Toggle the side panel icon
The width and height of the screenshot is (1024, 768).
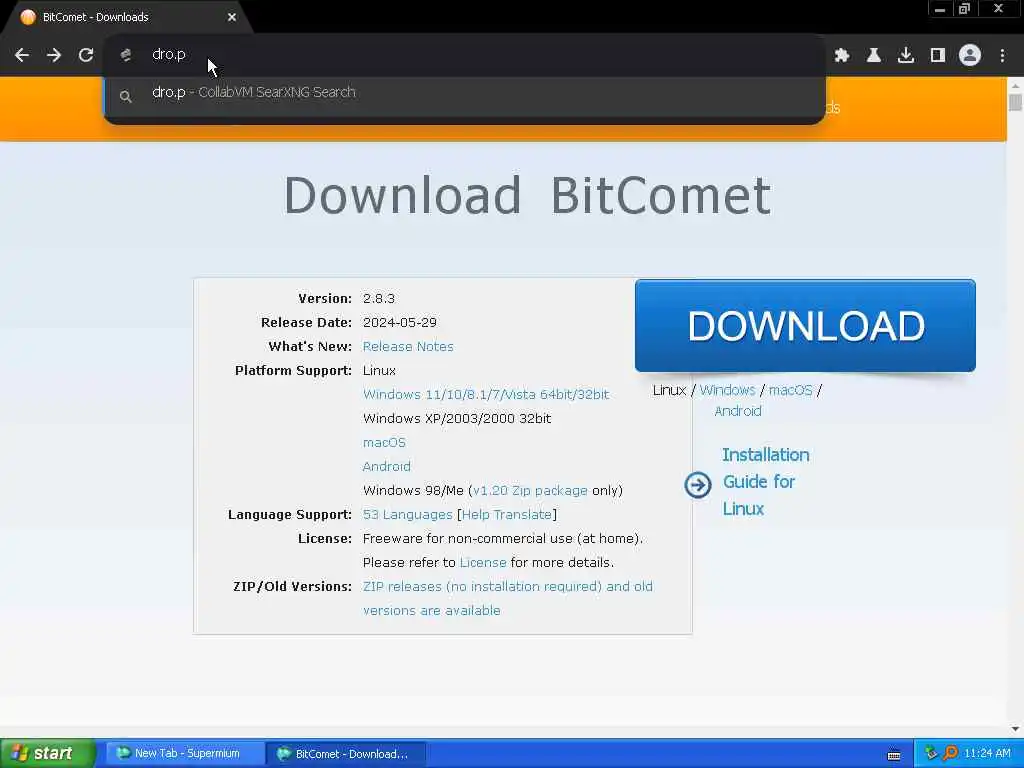[x=937, y=56]
